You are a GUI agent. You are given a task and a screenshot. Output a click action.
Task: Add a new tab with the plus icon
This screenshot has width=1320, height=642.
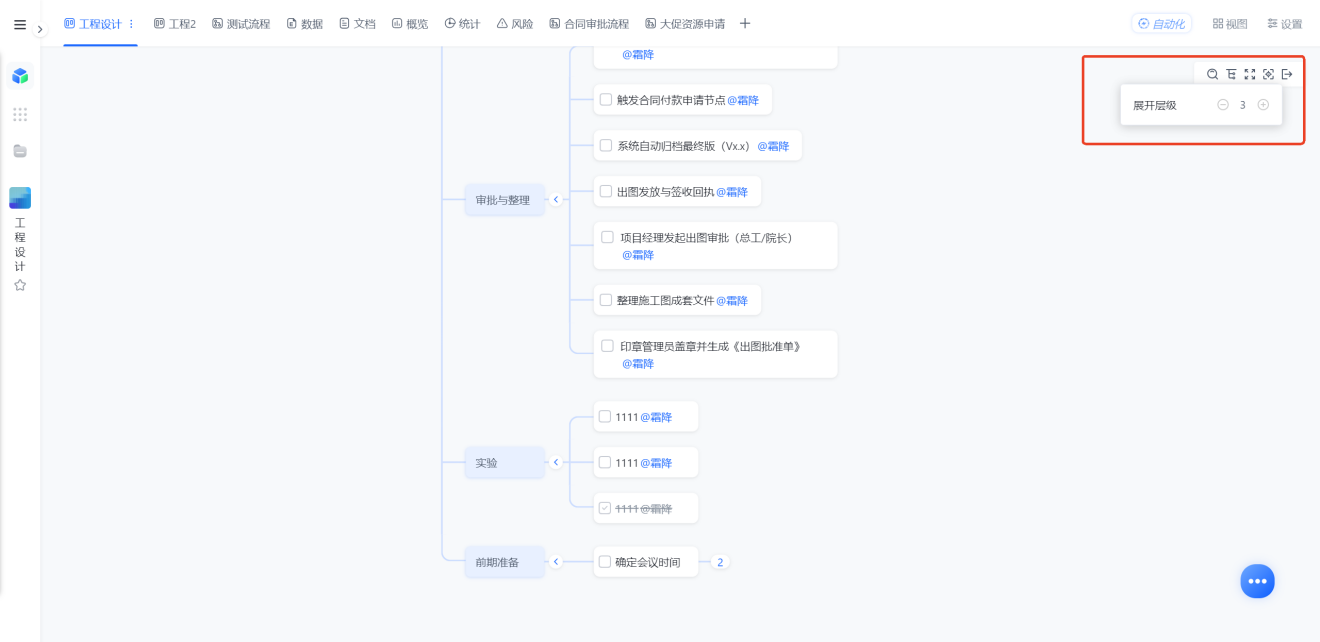pos(745,24)
